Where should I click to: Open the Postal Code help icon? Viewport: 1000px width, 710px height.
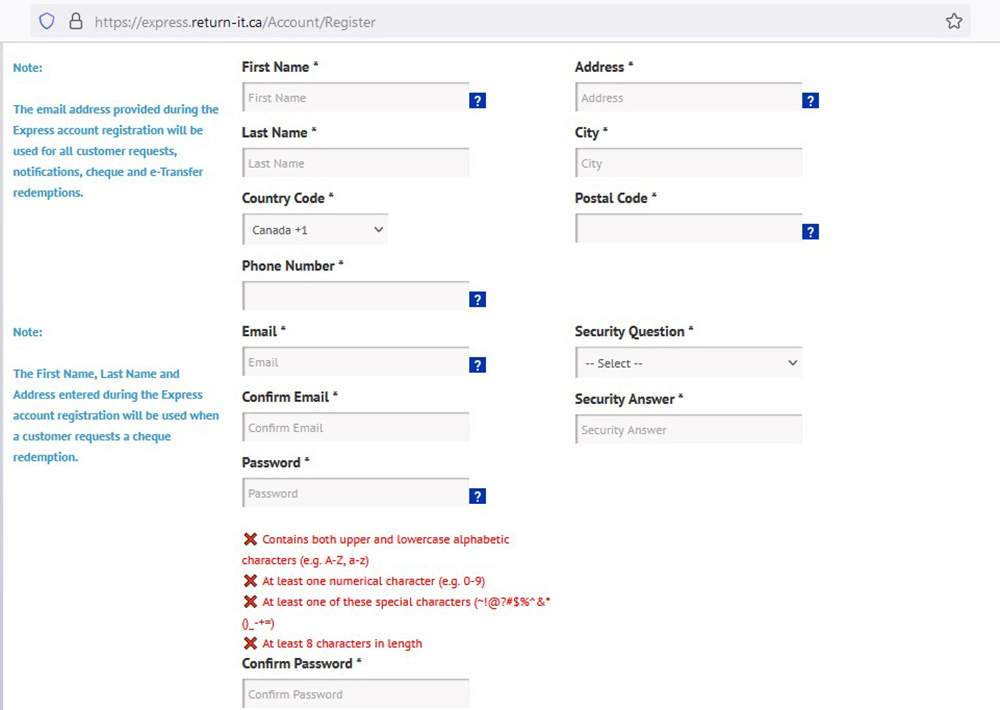811,232
